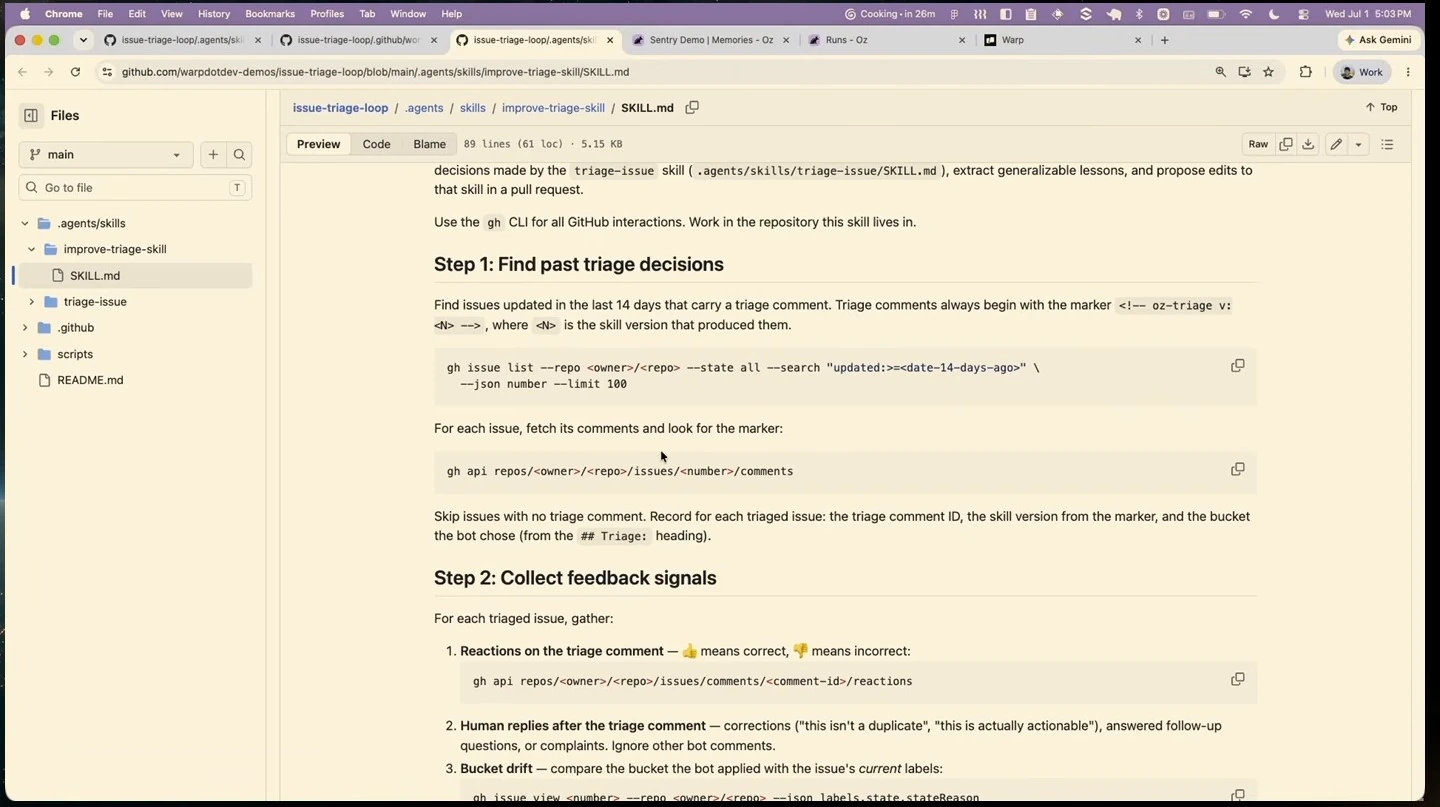Viewport: 1440px width, 807px height.
Task: Open the skills breadcrumb link
Action: tap(473, 108)
